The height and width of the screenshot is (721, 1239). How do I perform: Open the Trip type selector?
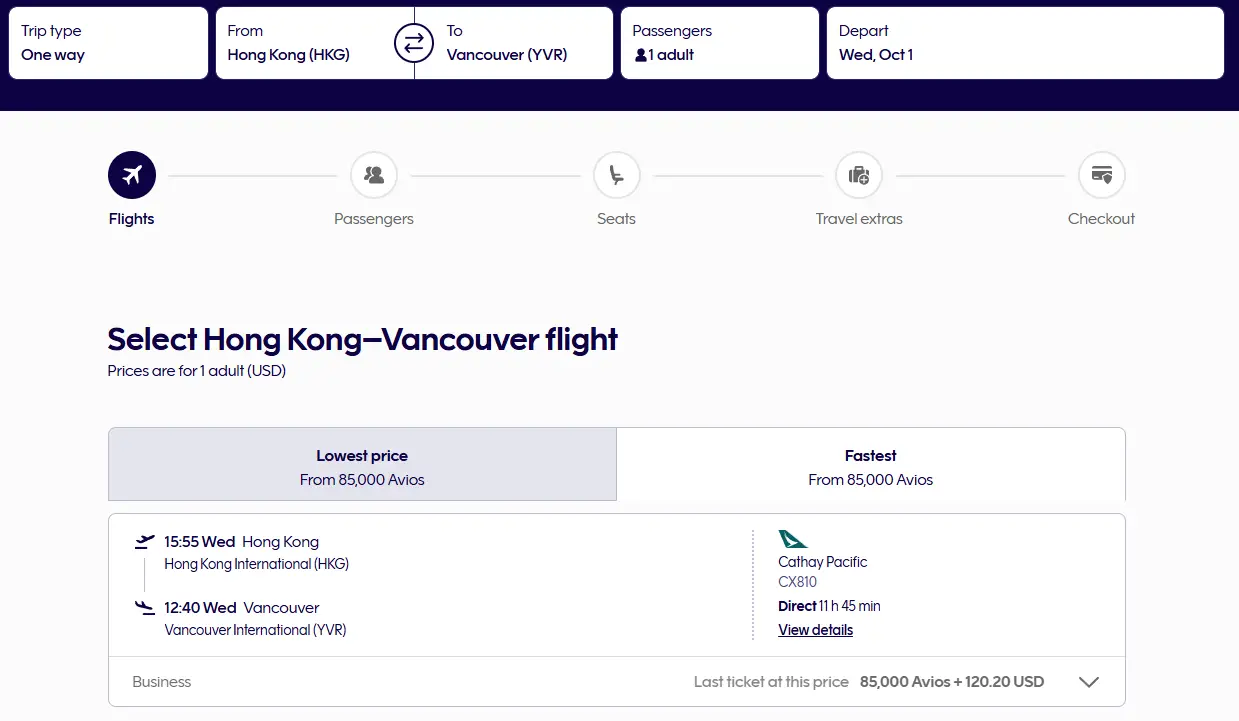click(x=108, y=43)
